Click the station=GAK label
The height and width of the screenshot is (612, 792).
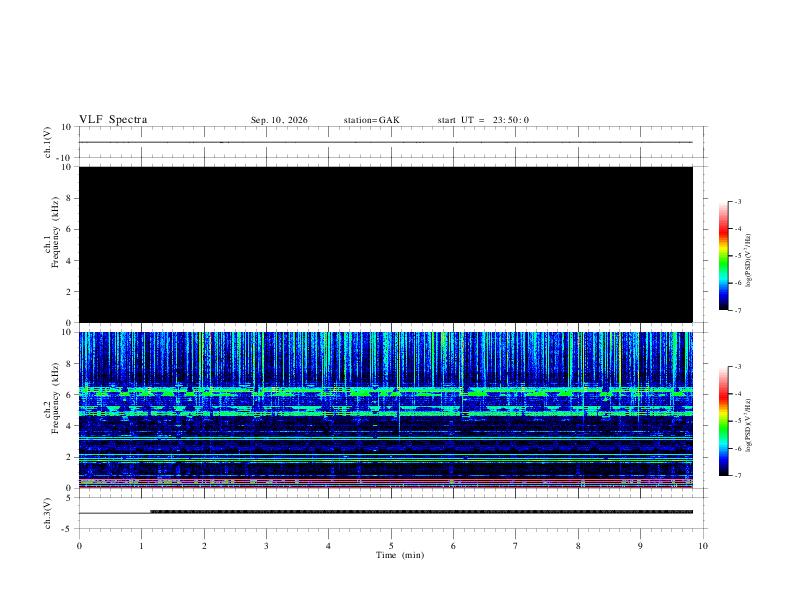tap(371, 120)
